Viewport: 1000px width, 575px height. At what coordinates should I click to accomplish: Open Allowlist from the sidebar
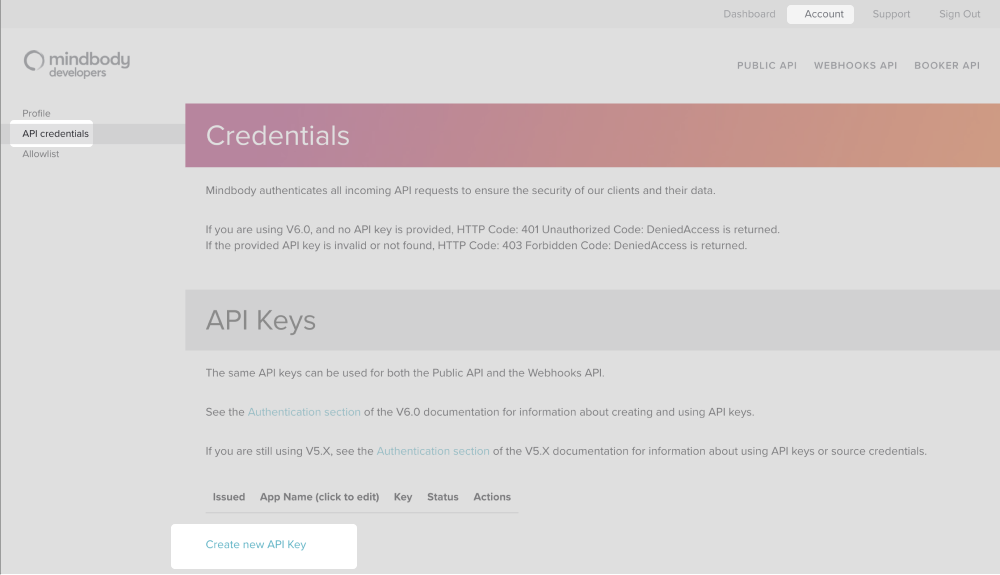[41, 154]
